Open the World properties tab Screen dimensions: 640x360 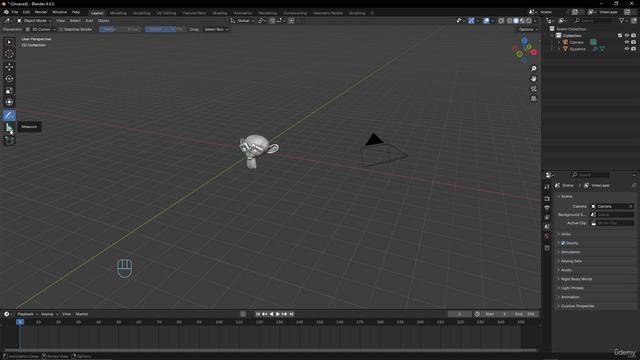pyautogui.click(x=547, y=236)
